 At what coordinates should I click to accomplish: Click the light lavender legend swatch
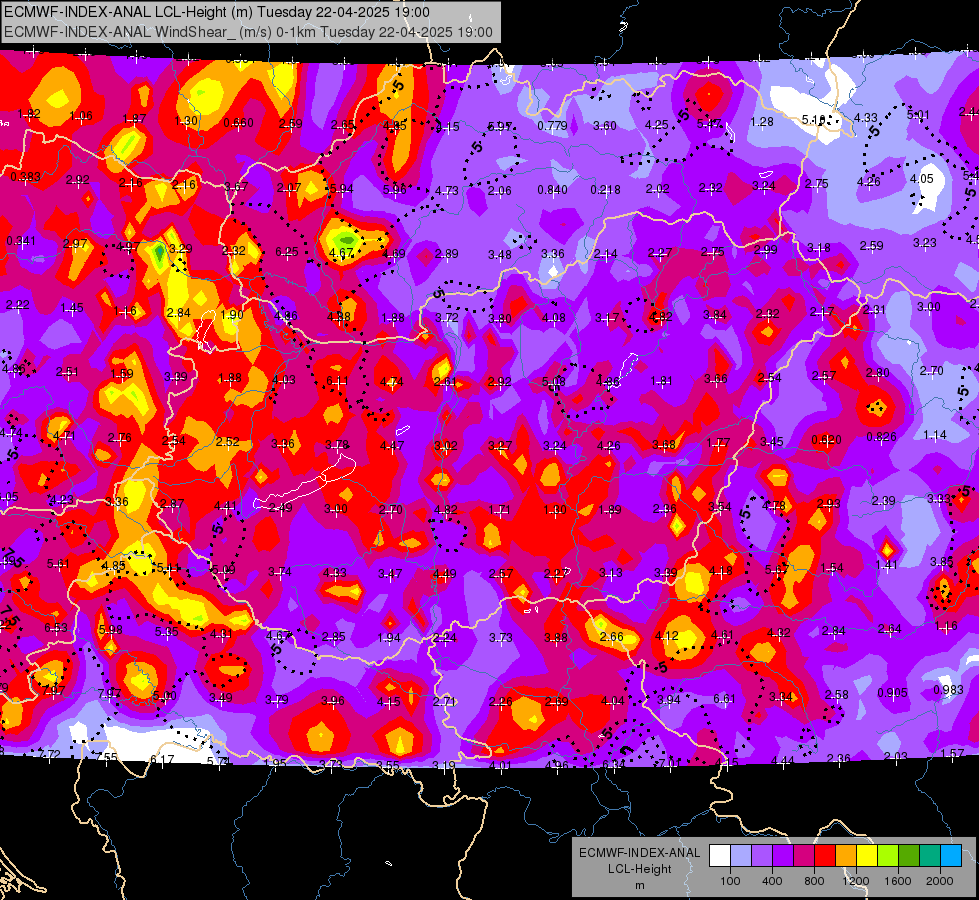pyautogui.click(x=741, y=856)
